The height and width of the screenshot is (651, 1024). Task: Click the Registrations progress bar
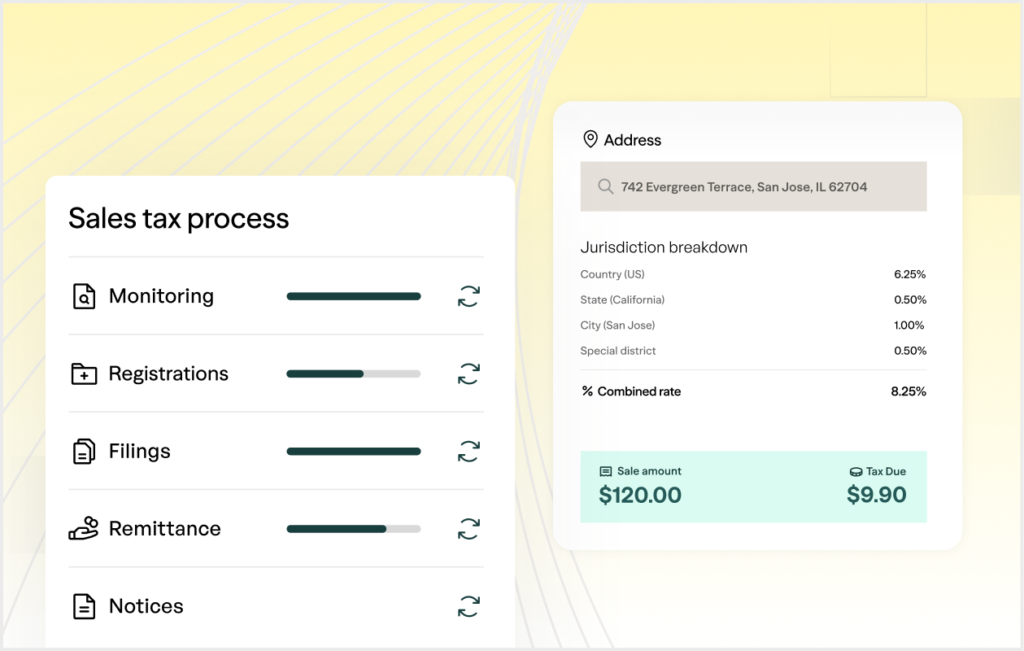[353, 374]
